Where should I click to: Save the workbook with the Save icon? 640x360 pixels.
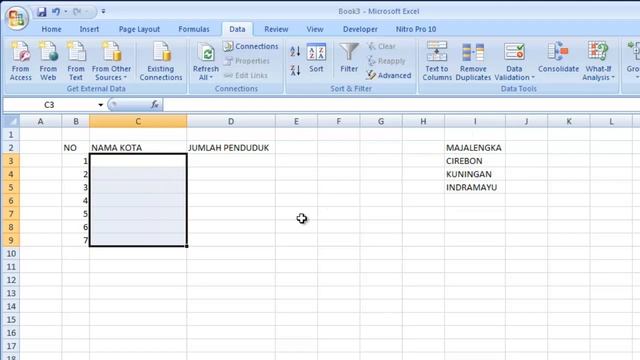pyautogui.click(x=41, y=11)
